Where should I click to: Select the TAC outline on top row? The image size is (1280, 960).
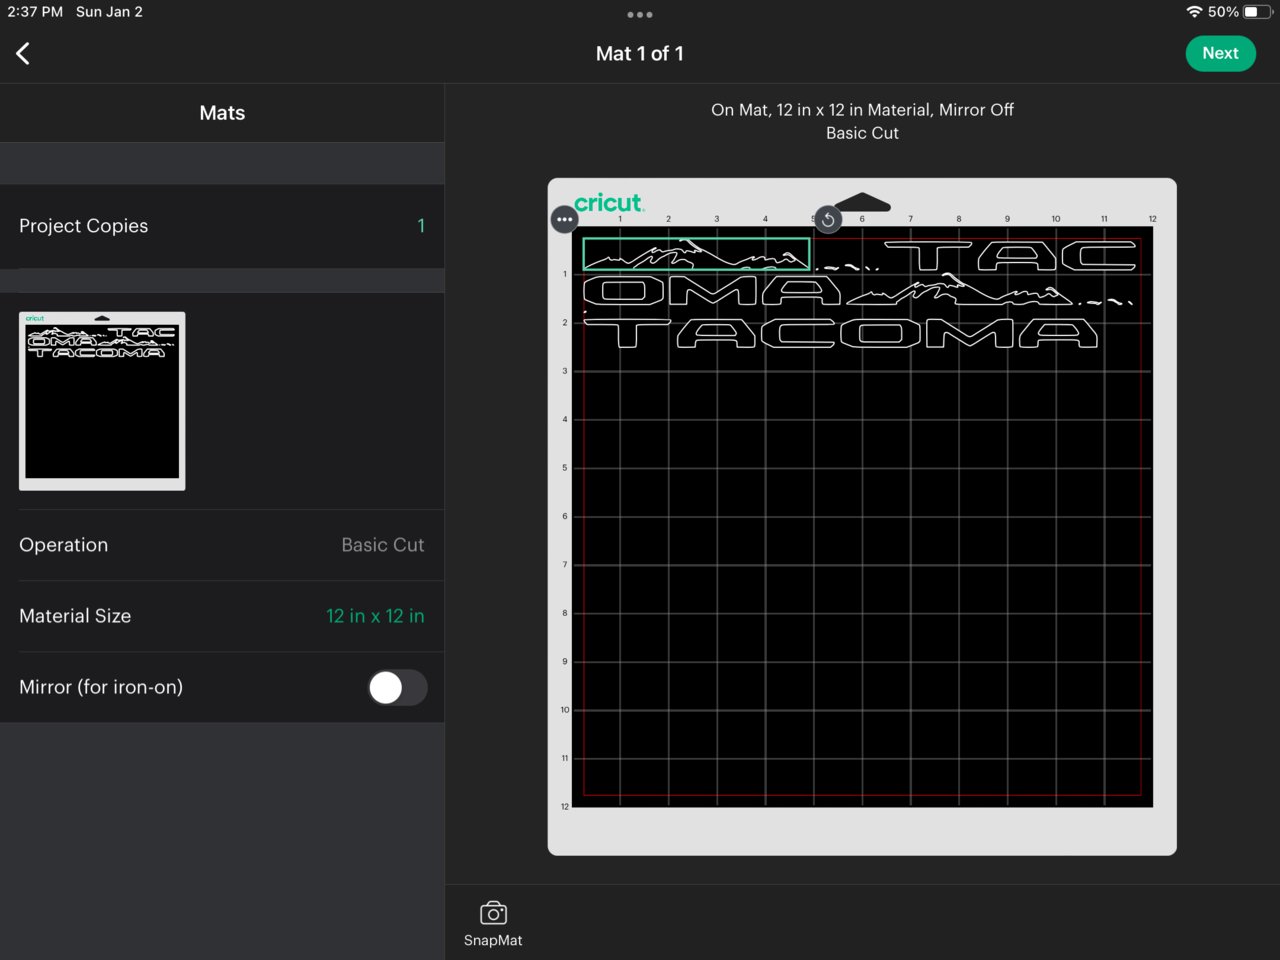point(1010,256)
